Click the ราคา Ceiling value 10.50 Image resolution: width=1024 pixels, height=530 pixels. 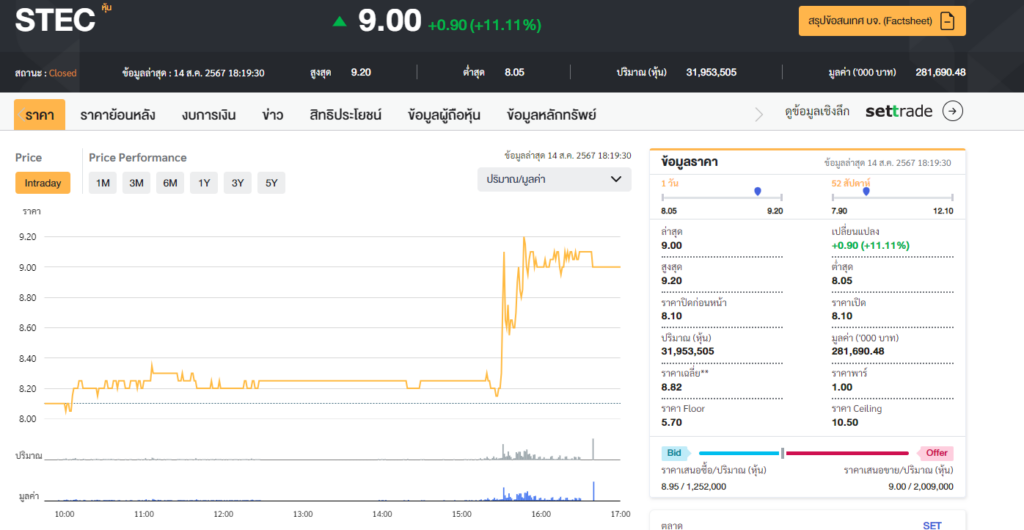coord(845,422)
